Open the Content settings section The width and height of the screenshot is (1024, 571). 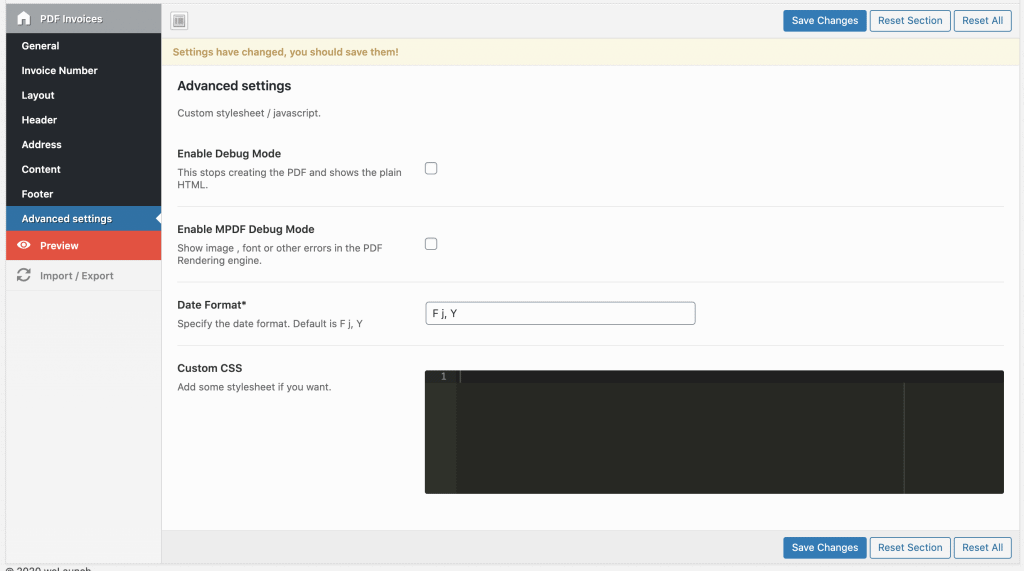(x=41, y=170)
